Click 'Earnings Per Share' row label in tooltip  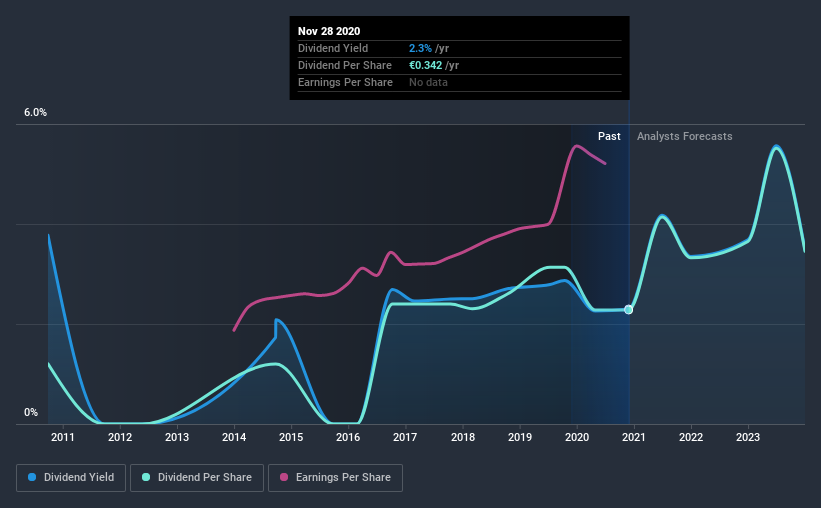click(346, 82)
